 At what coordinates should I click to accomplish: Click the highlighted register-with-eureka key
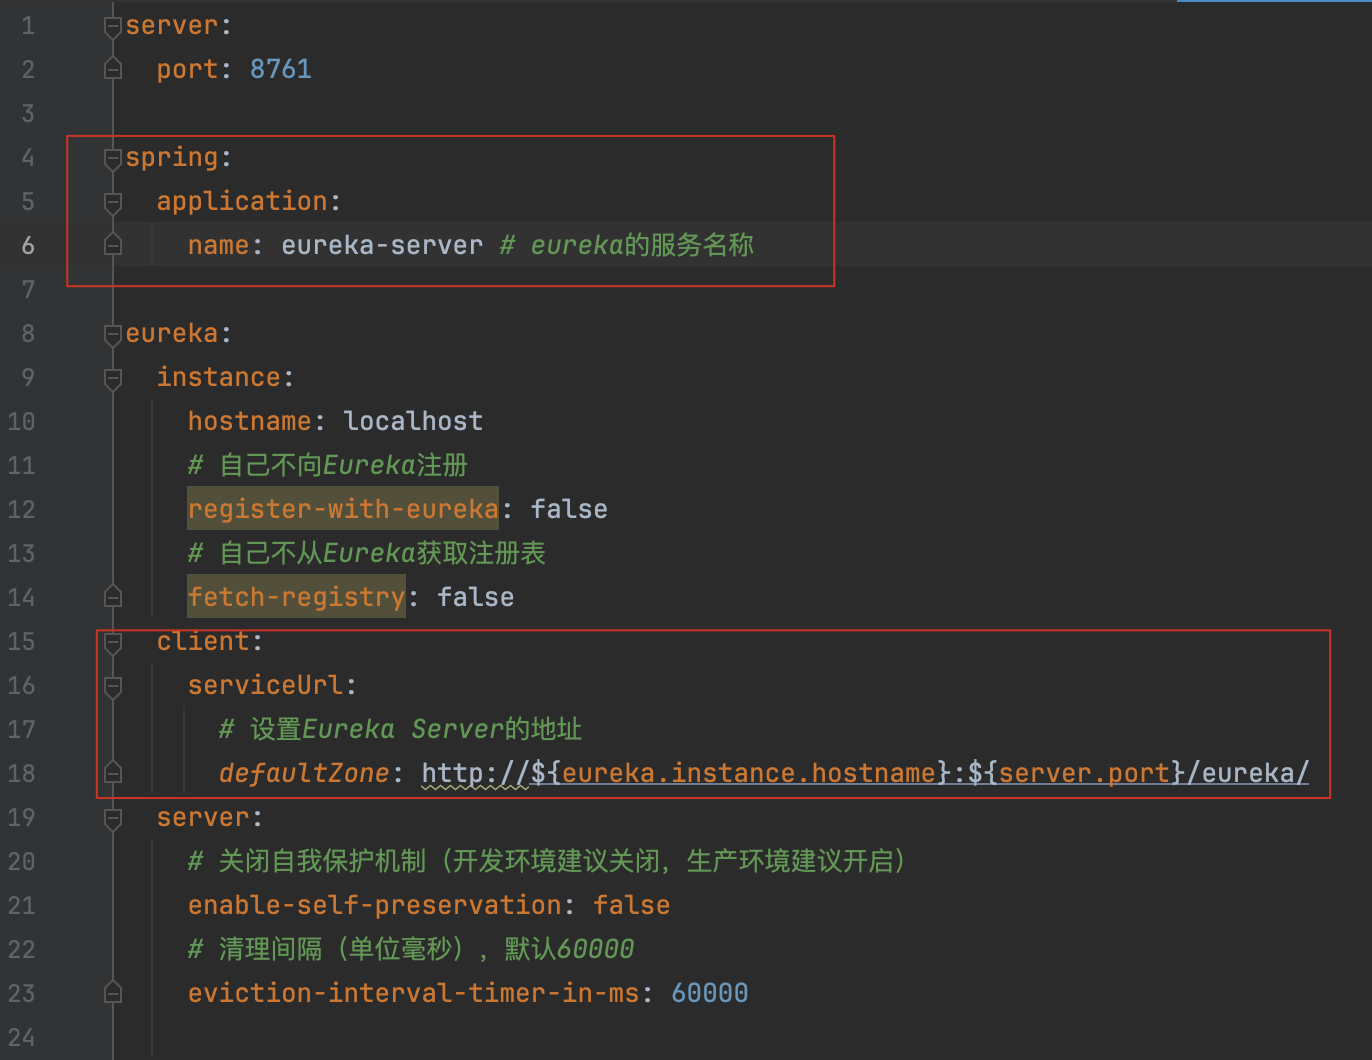[343, 509]
